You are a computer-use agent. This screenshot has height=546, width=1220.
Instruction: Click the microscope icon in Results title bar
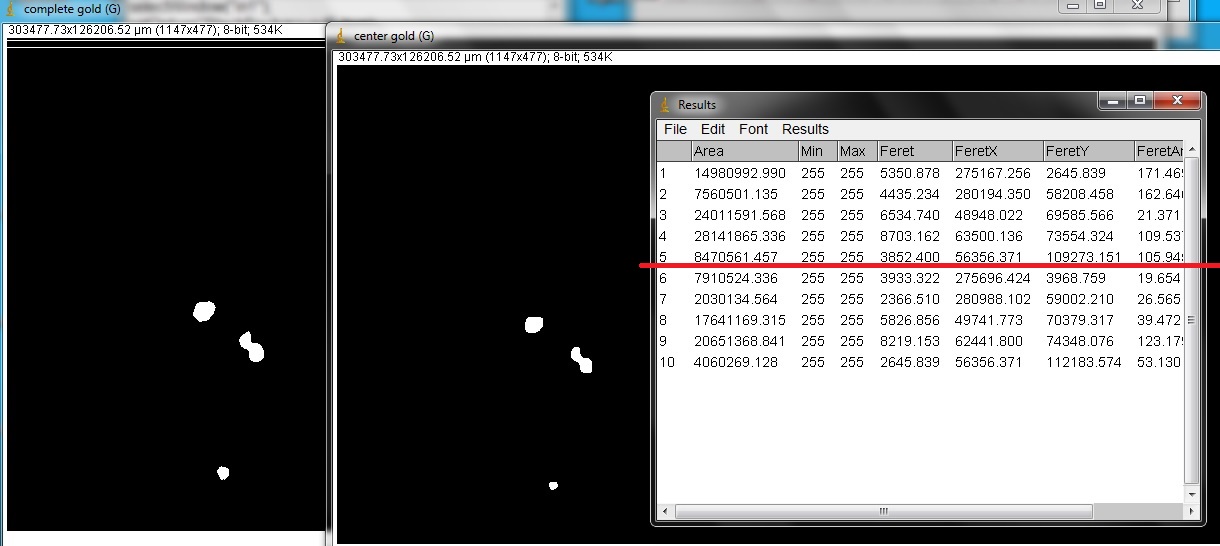point(665,104)
